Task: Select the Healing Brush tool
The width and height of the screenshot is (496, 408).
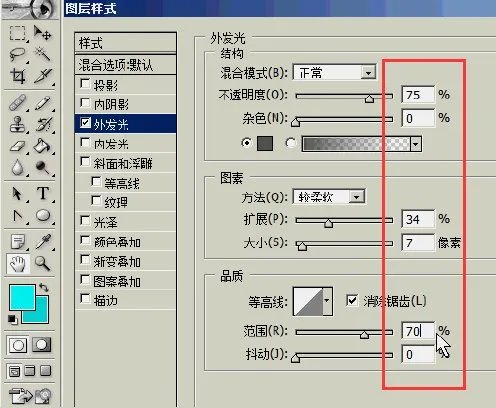Action: click(17, 103)
